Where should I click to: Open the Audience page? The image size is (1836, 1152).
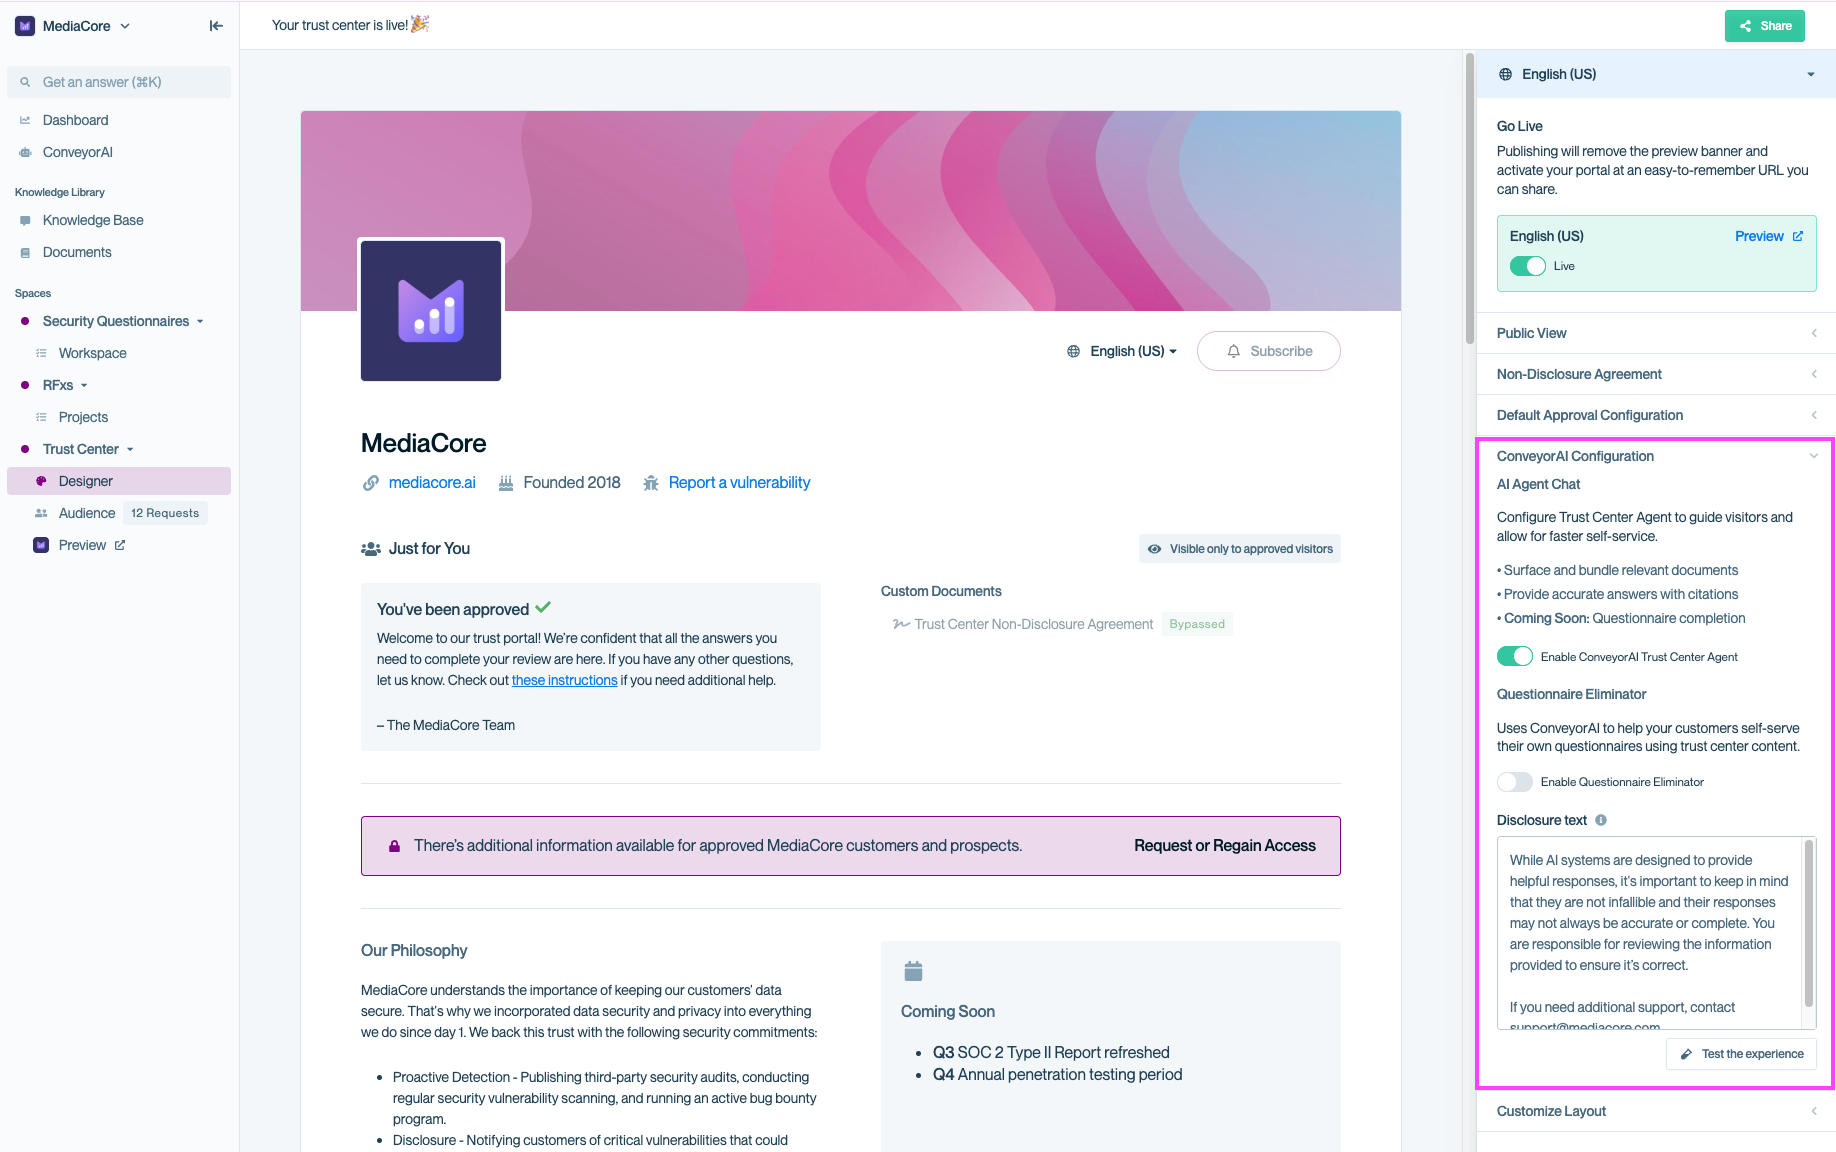pos(87,513)
